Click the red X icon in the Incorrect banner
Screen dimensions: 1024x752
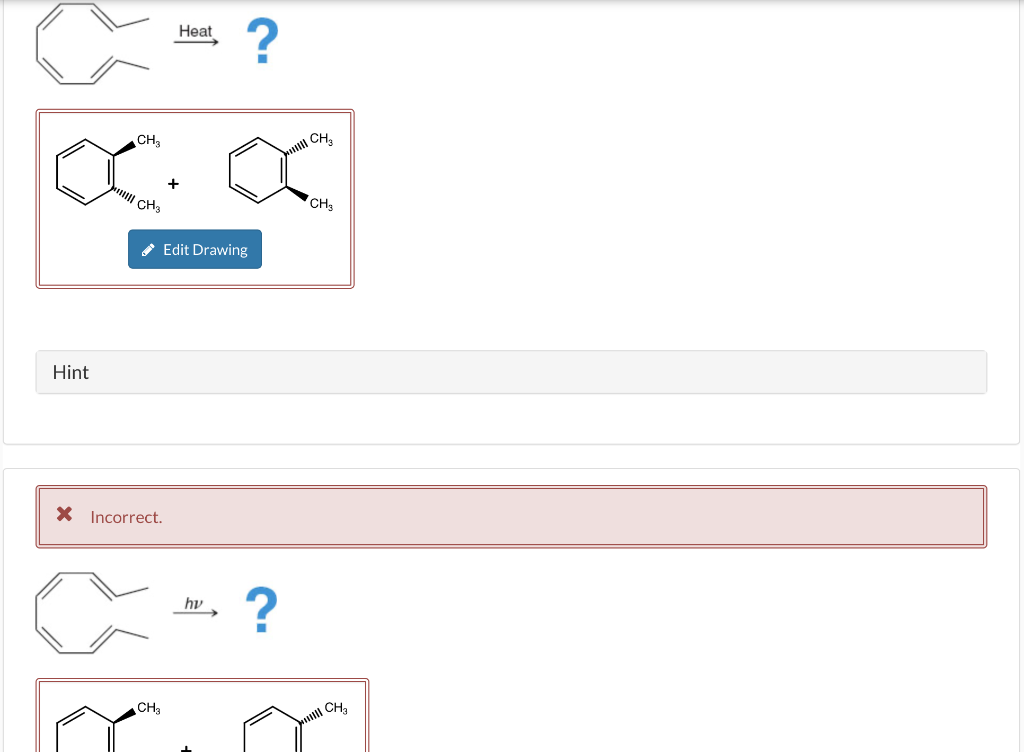coord(63,514)
